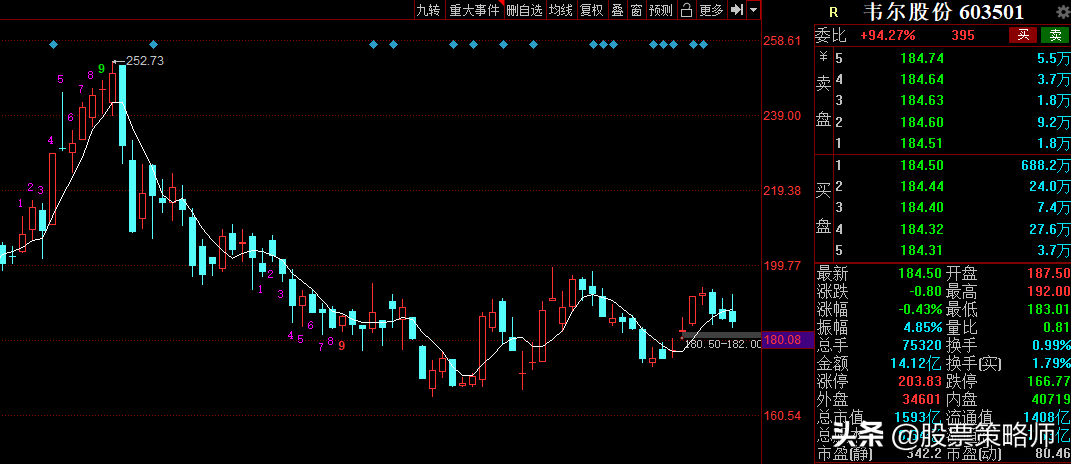Image resolution: width=1071 pixels, height=464 pixels.
Task: Toggle the 均线 moving average display
Action: pyautogui.click(x=561, y=10)
